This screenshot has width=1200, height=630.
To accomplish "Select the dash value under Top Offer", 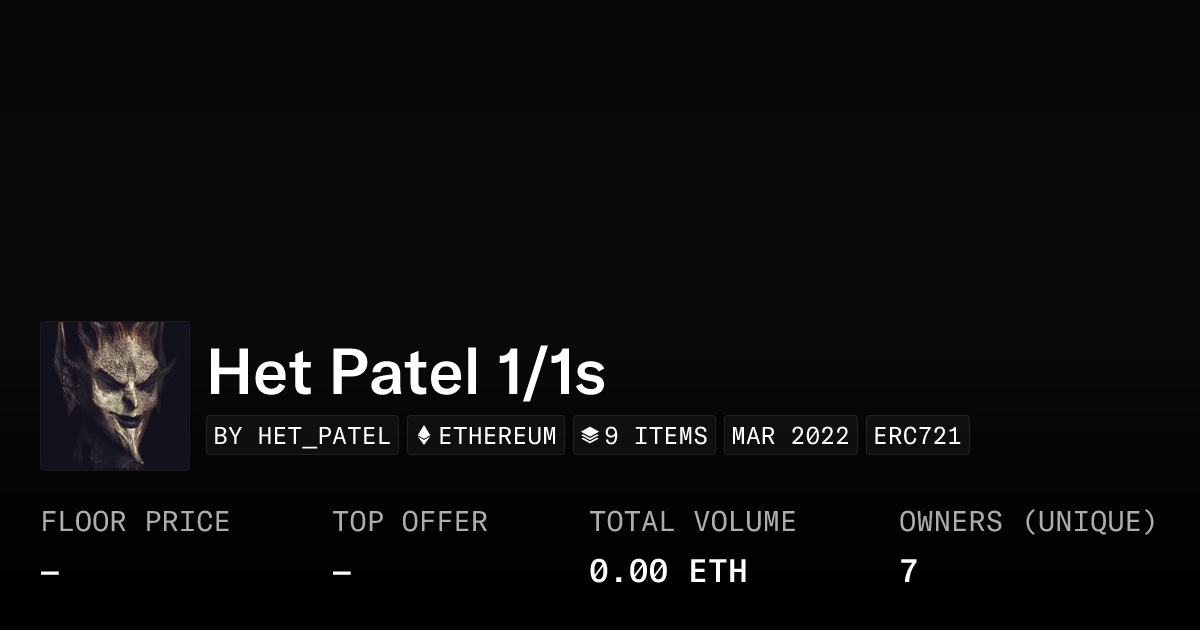I will coord(342,573).
